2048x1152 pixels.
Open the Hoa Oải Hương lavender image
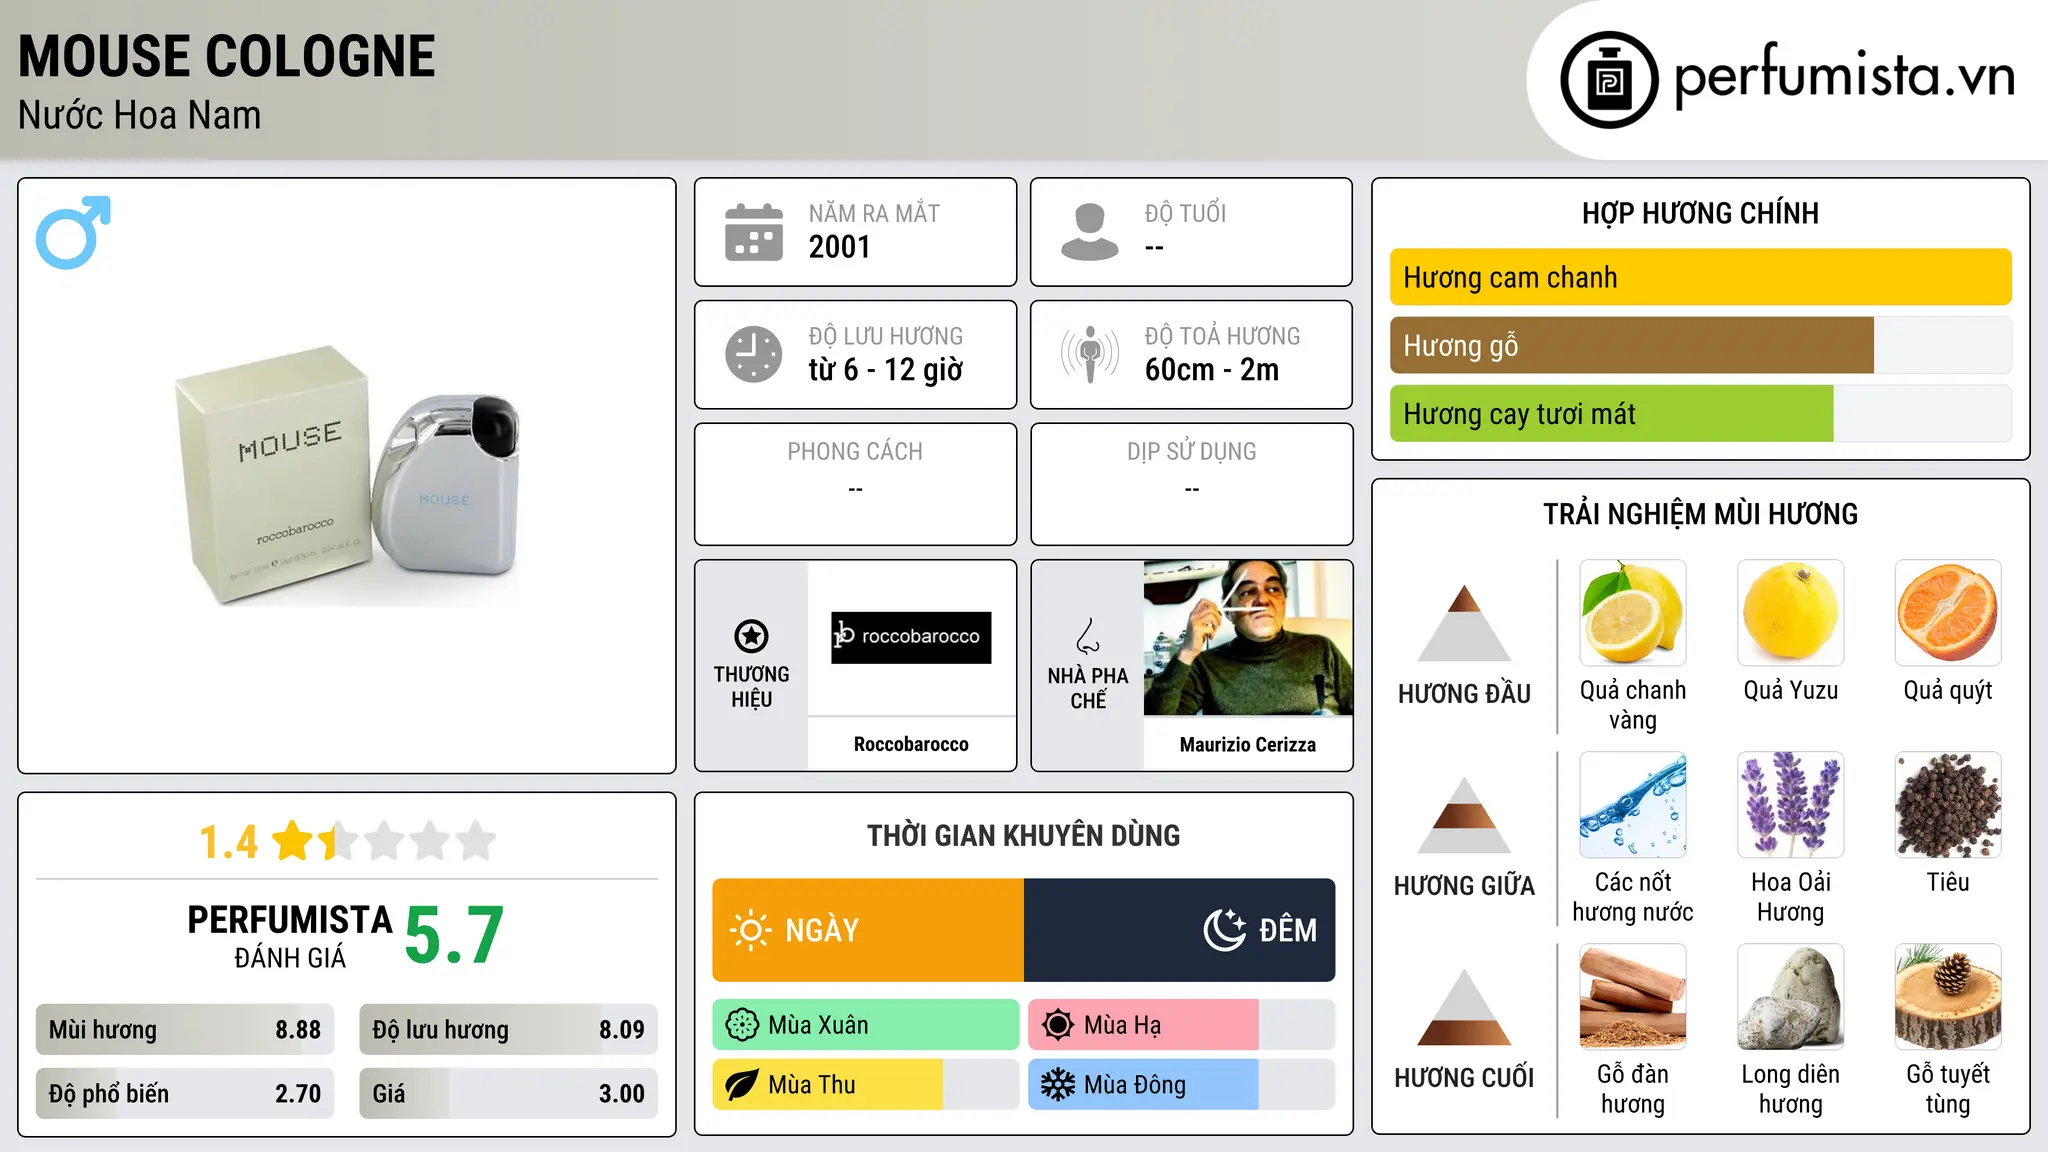[1791, 805]
